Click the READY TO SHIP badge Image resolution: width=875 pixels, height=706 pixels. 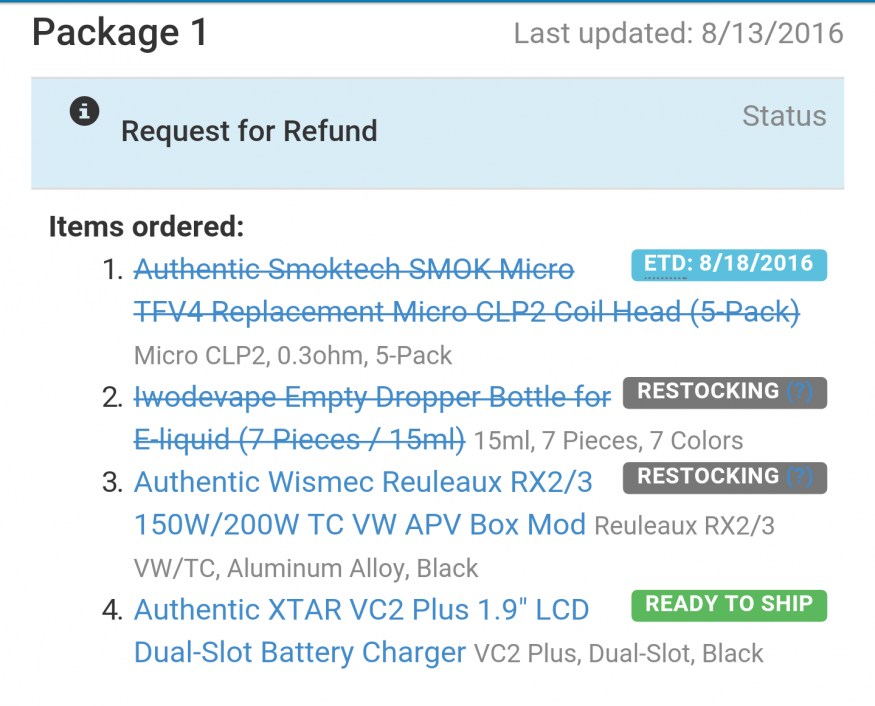point(729,605)
